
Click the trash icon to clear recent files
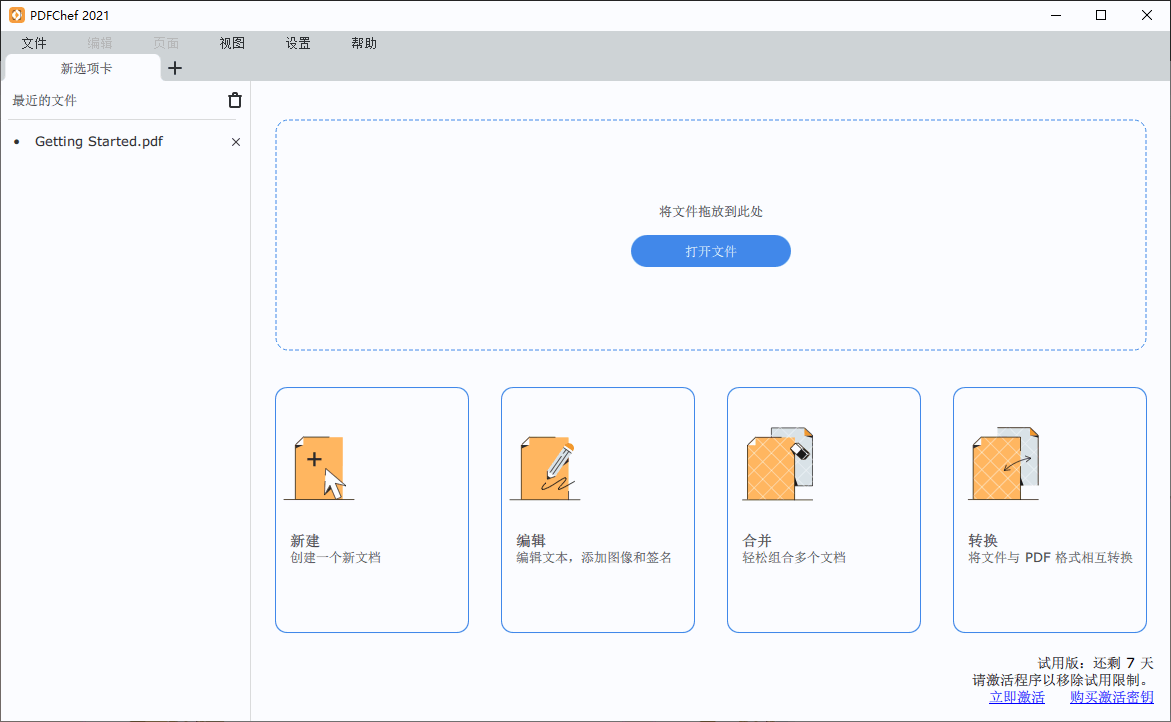click(x=234, y=100)
